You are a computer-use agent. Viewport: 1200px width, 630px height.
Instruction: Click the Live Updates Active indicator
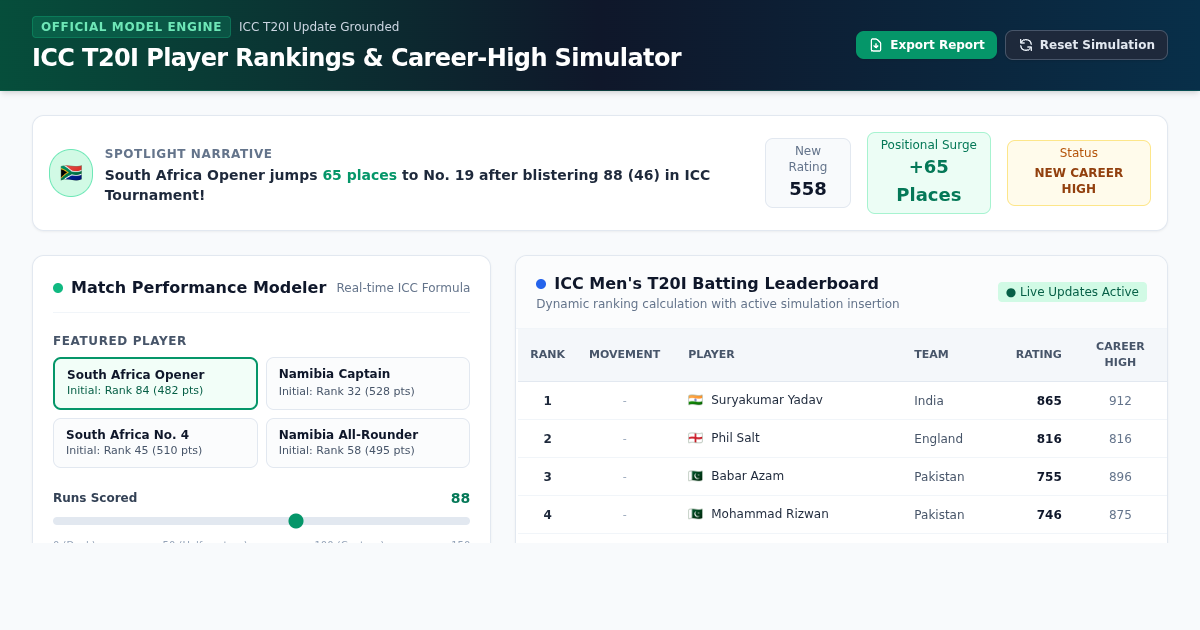point(1072,292)
